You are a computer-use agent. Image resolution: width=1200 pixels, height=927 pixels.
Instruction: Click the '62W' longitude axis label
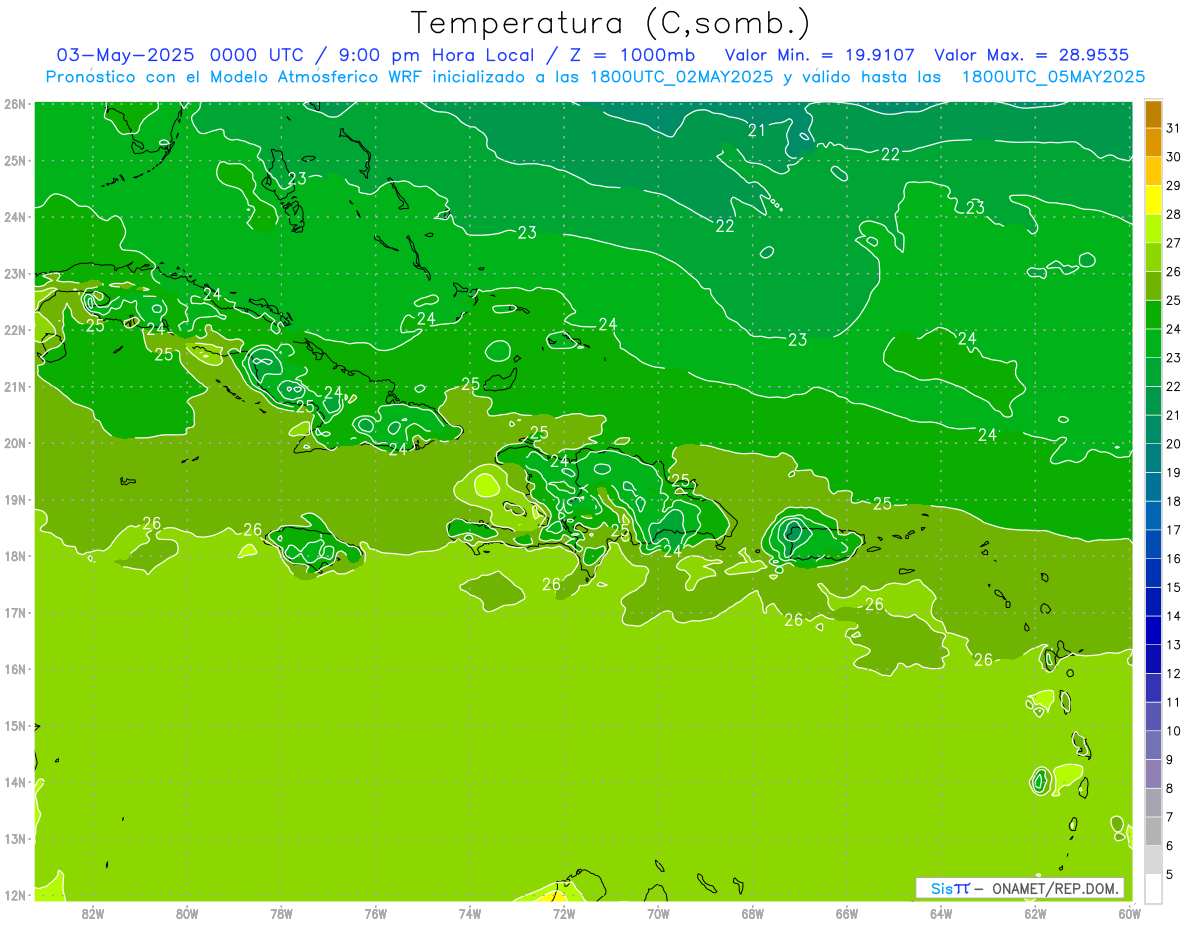1035,913
